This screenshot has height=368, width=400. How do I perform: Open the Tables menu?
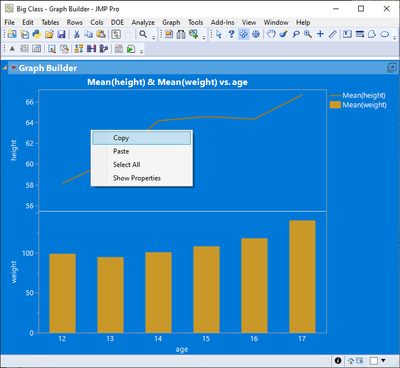50,22
